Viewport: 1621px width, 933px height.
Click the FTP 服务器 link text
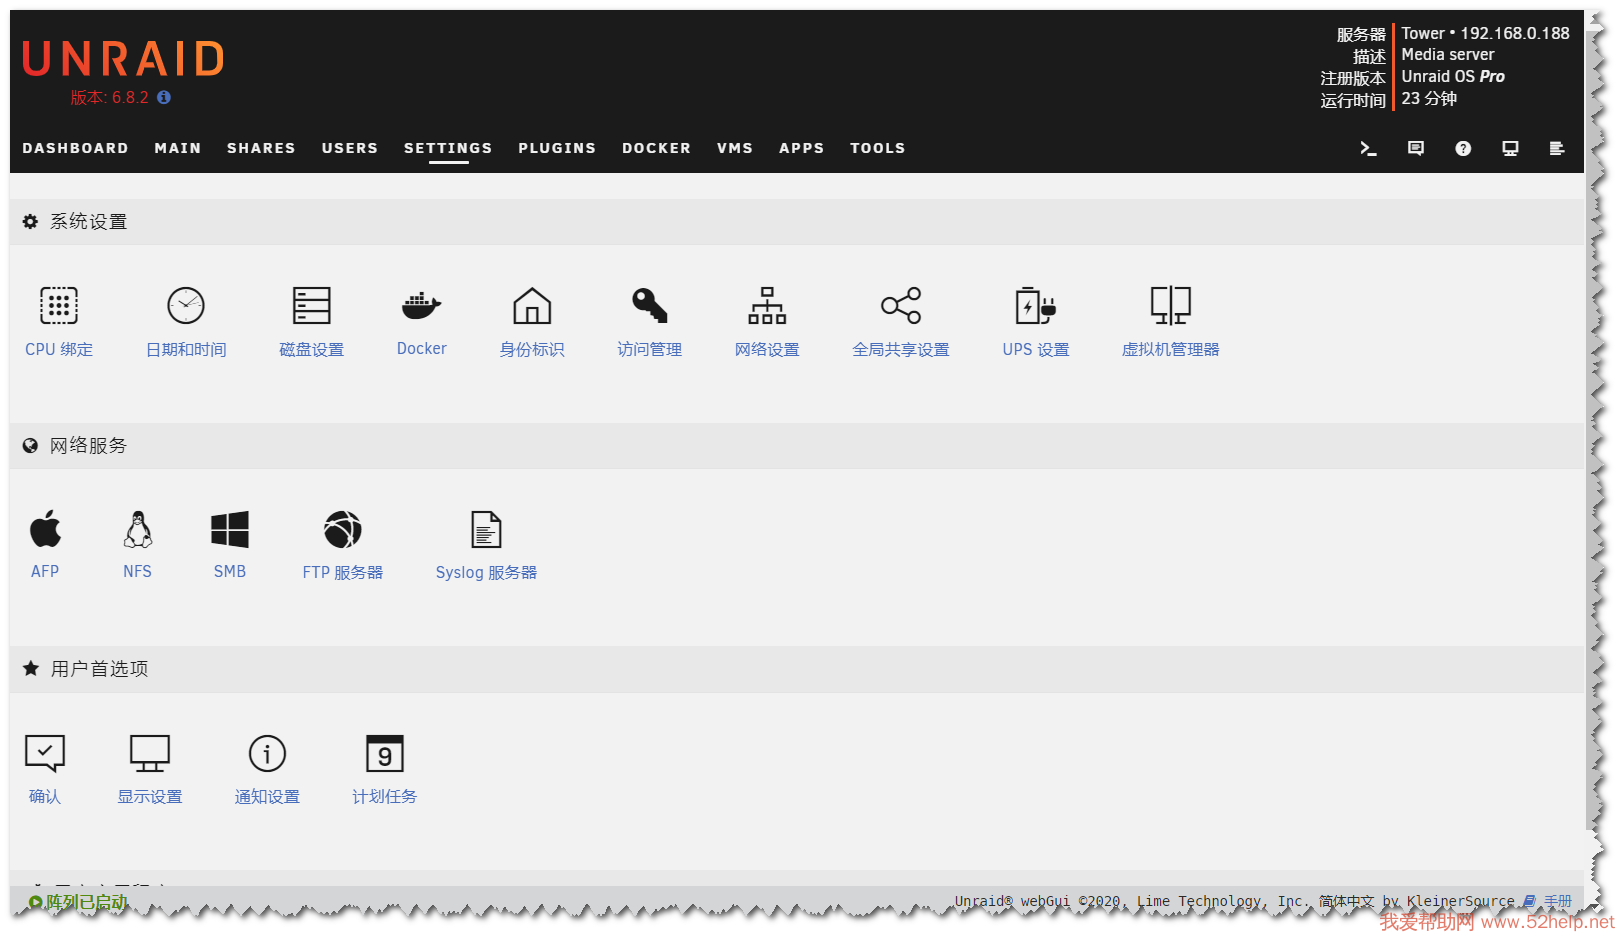342,572
